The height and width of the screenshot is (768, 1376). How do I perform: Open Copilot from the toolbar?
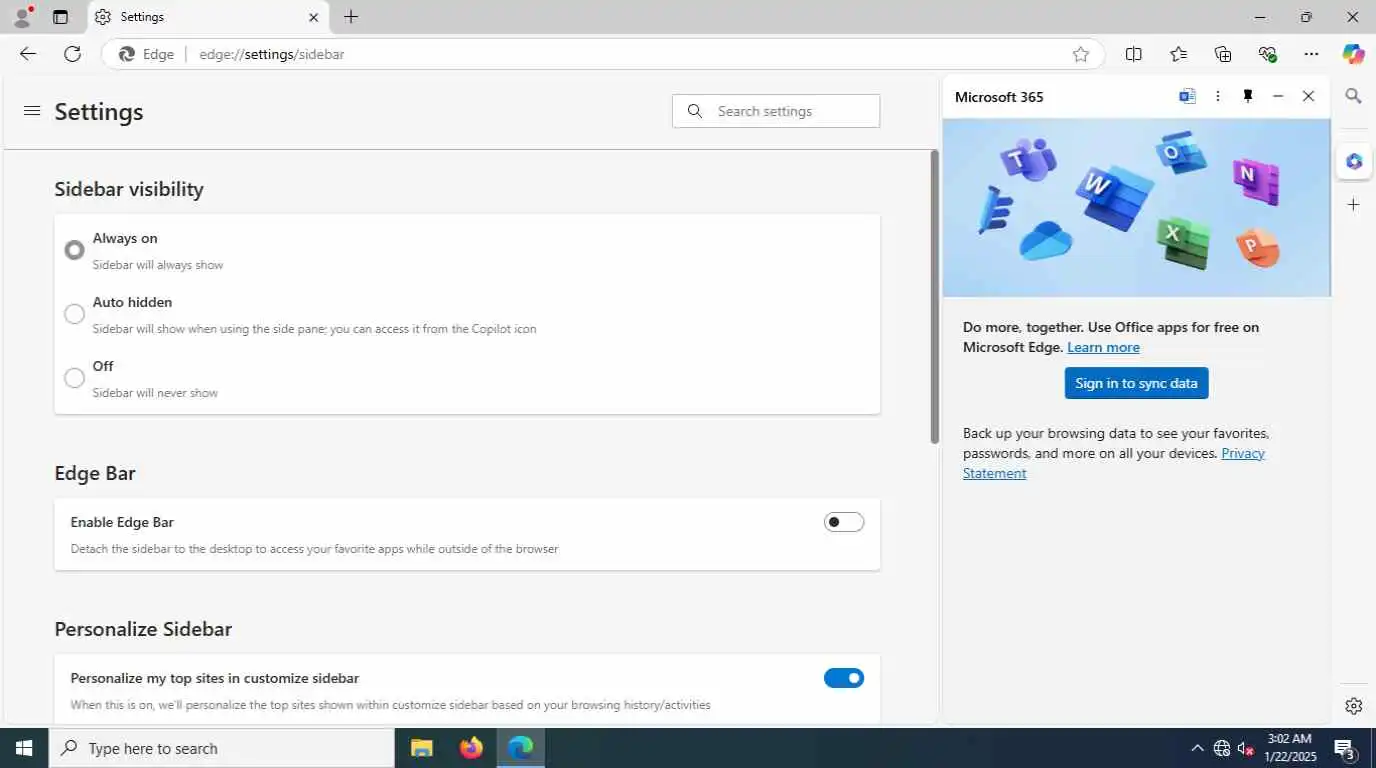(1353, 54)
